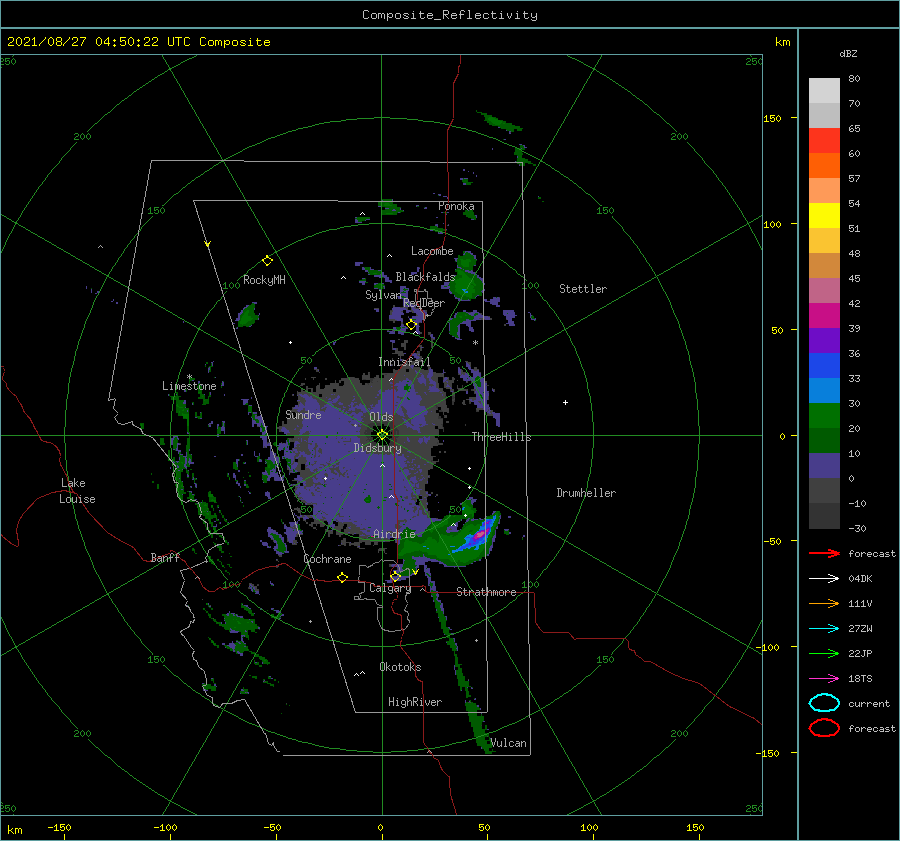Screen dimensions: 900x841
Task: Click the intense storm cell east of Airdrie
Action: [x=480, y=534]
